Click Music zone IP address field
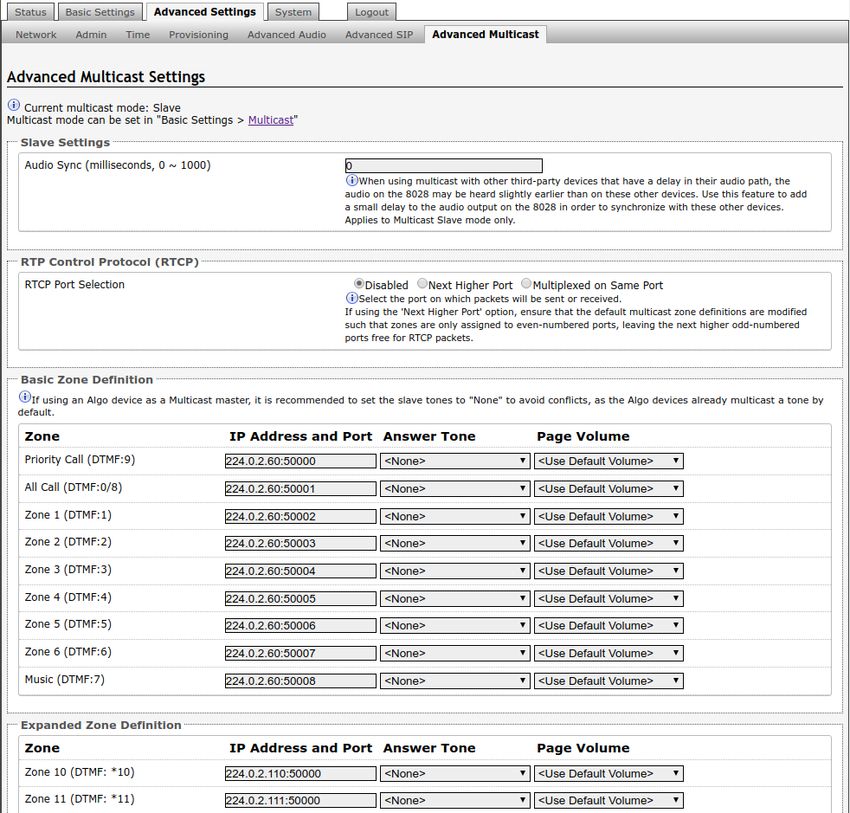Image resolution: width=850 pixels, height=813 pixels. (300, 681)
